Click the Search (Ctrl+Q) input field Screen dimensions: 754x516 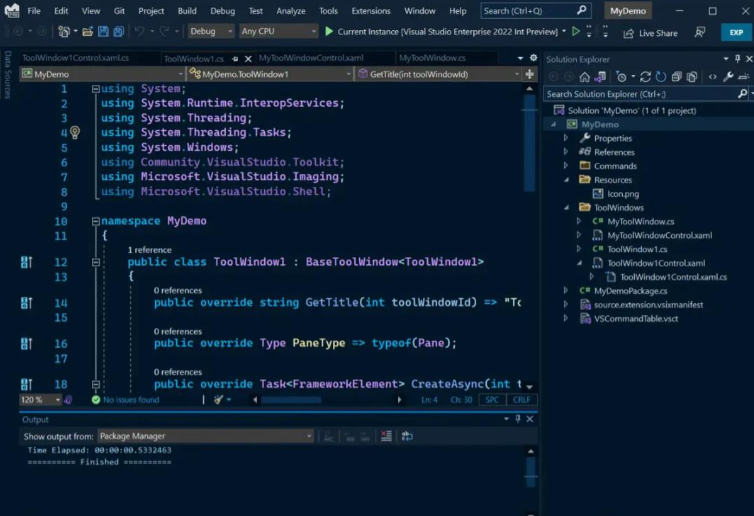click(x=536, y=11)
